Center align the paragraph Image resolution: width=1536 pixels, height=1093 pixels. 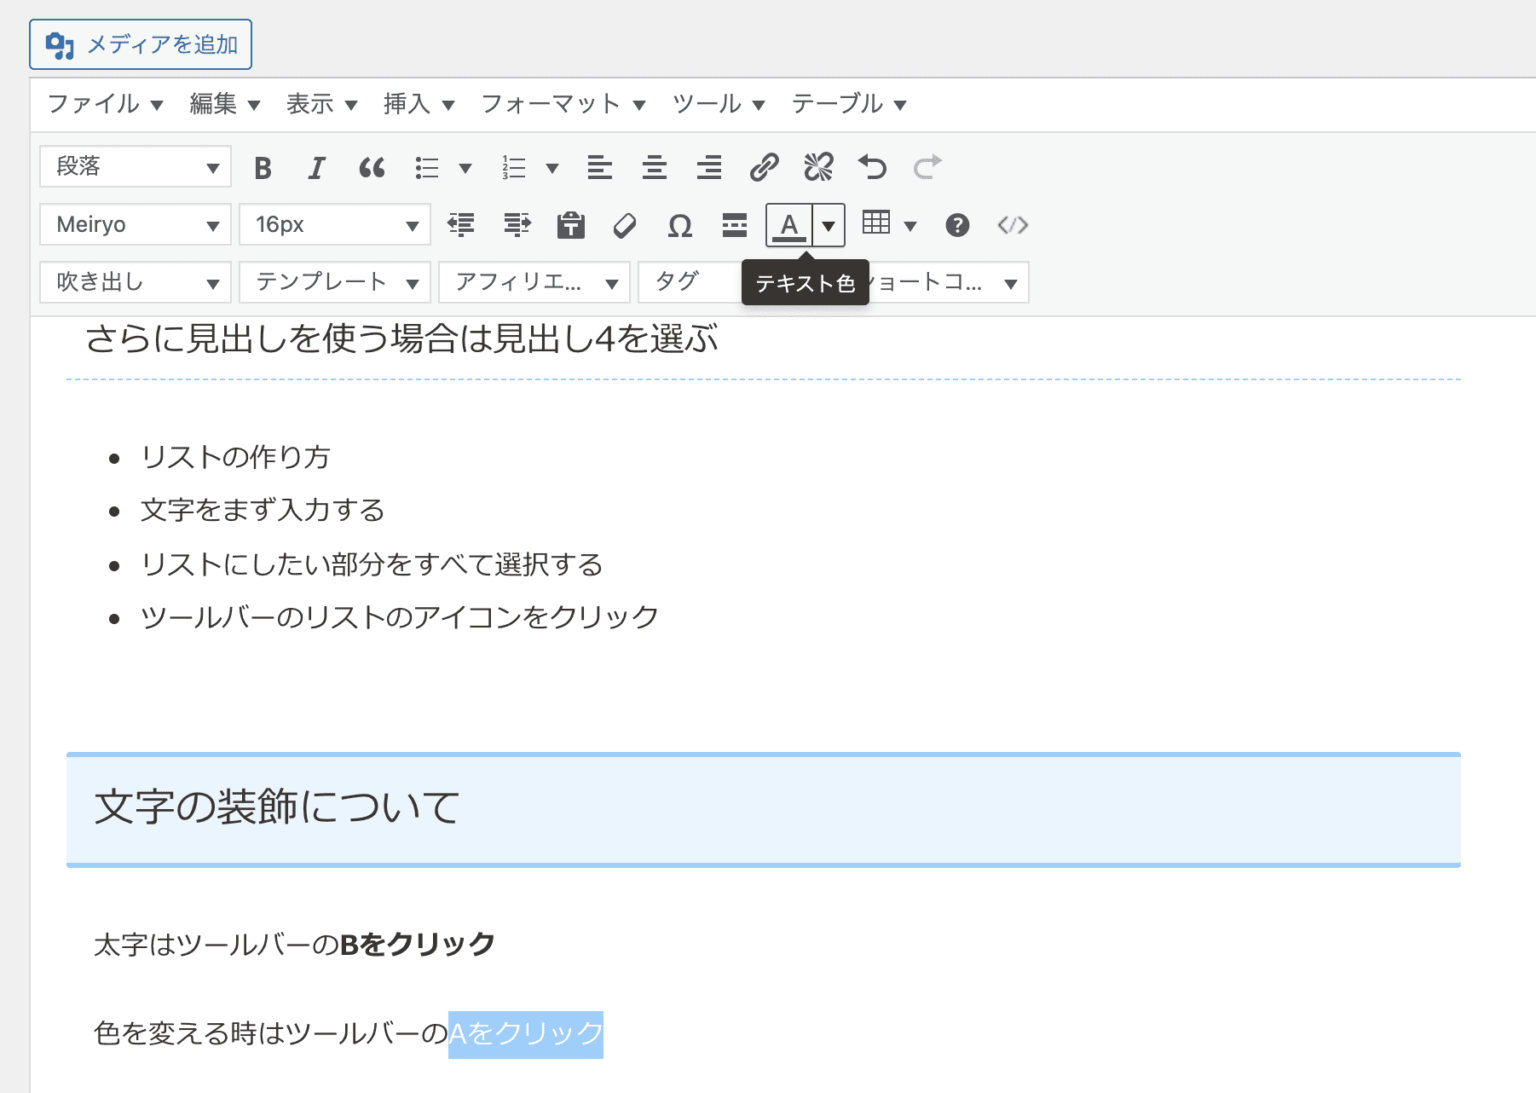coord(654,167)
